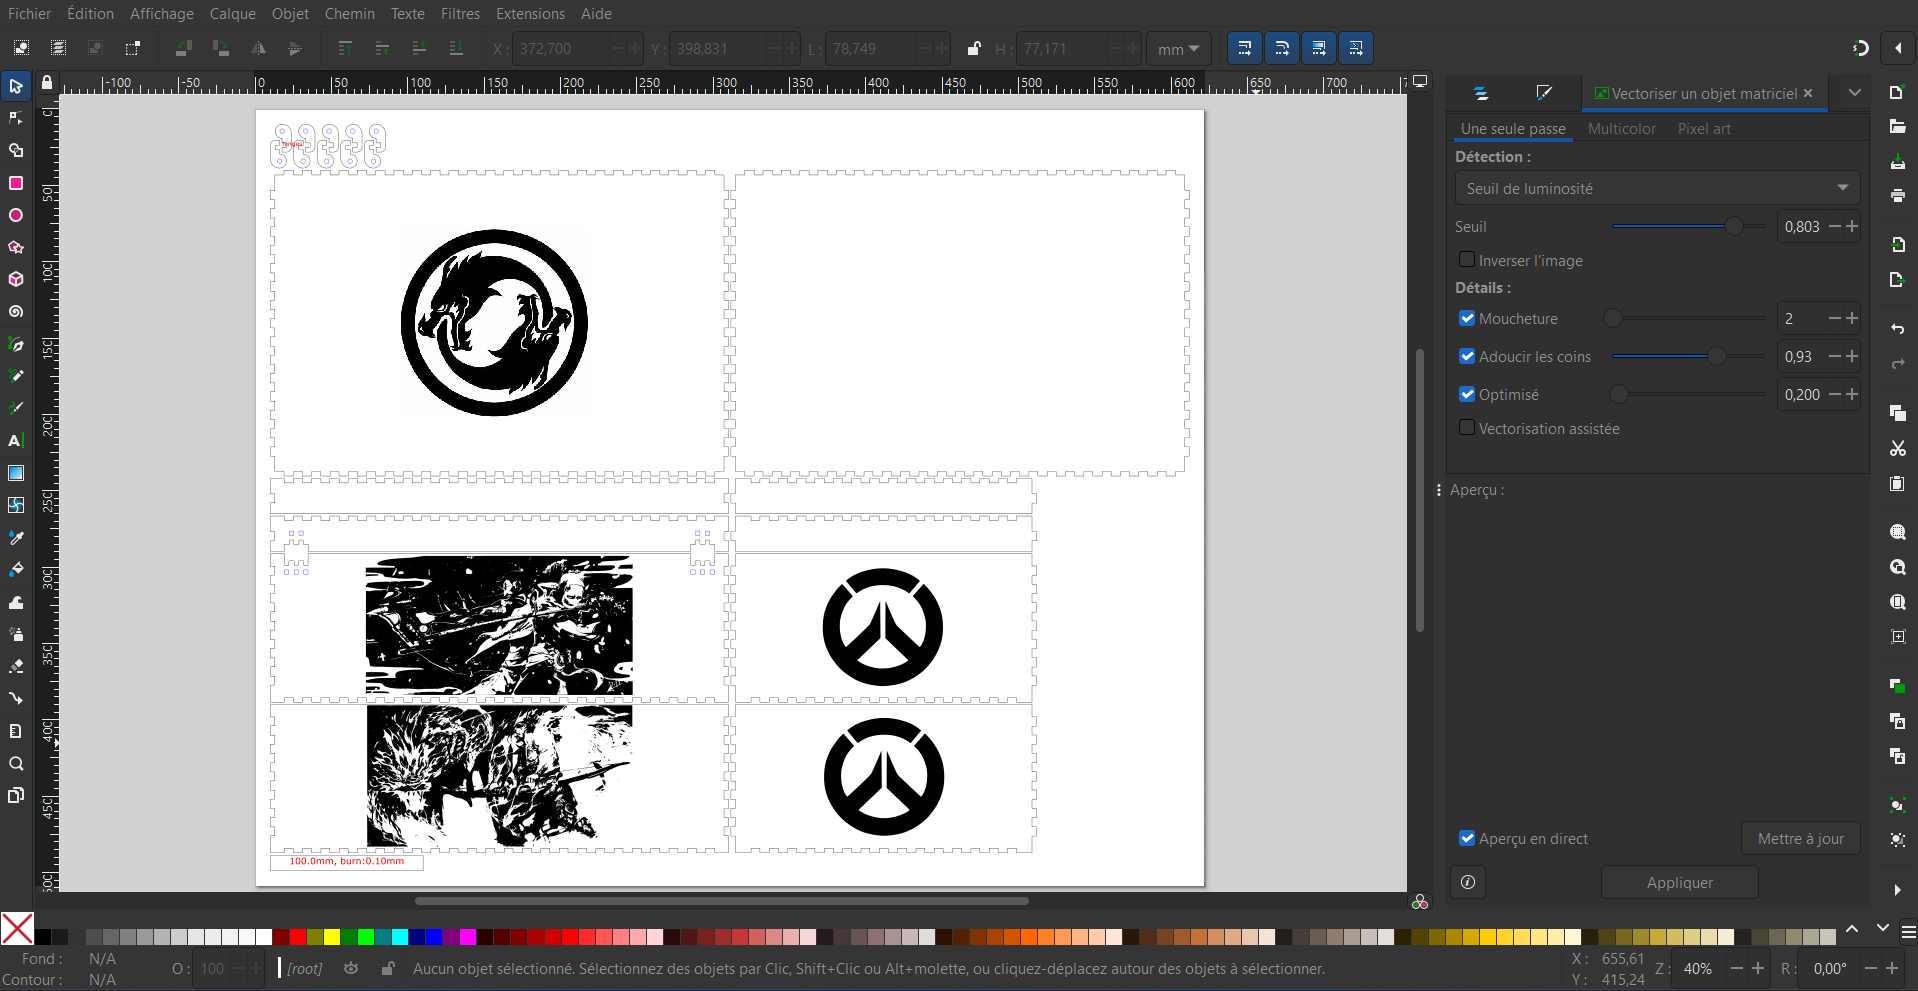Toggle the width/height ratio lock
The image size is (1918, 991).
pos(974,48)
